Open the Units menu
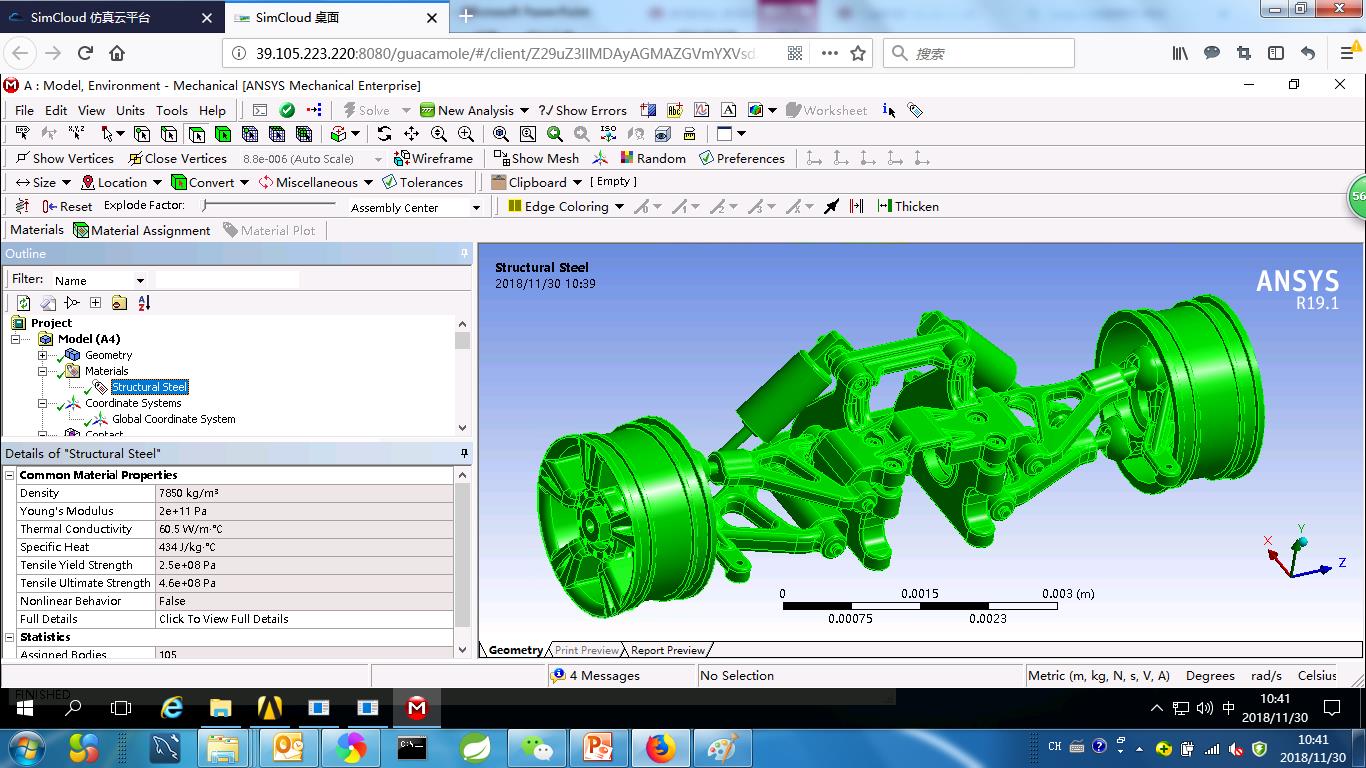The image size is (1366, 768). pos(130,110)
